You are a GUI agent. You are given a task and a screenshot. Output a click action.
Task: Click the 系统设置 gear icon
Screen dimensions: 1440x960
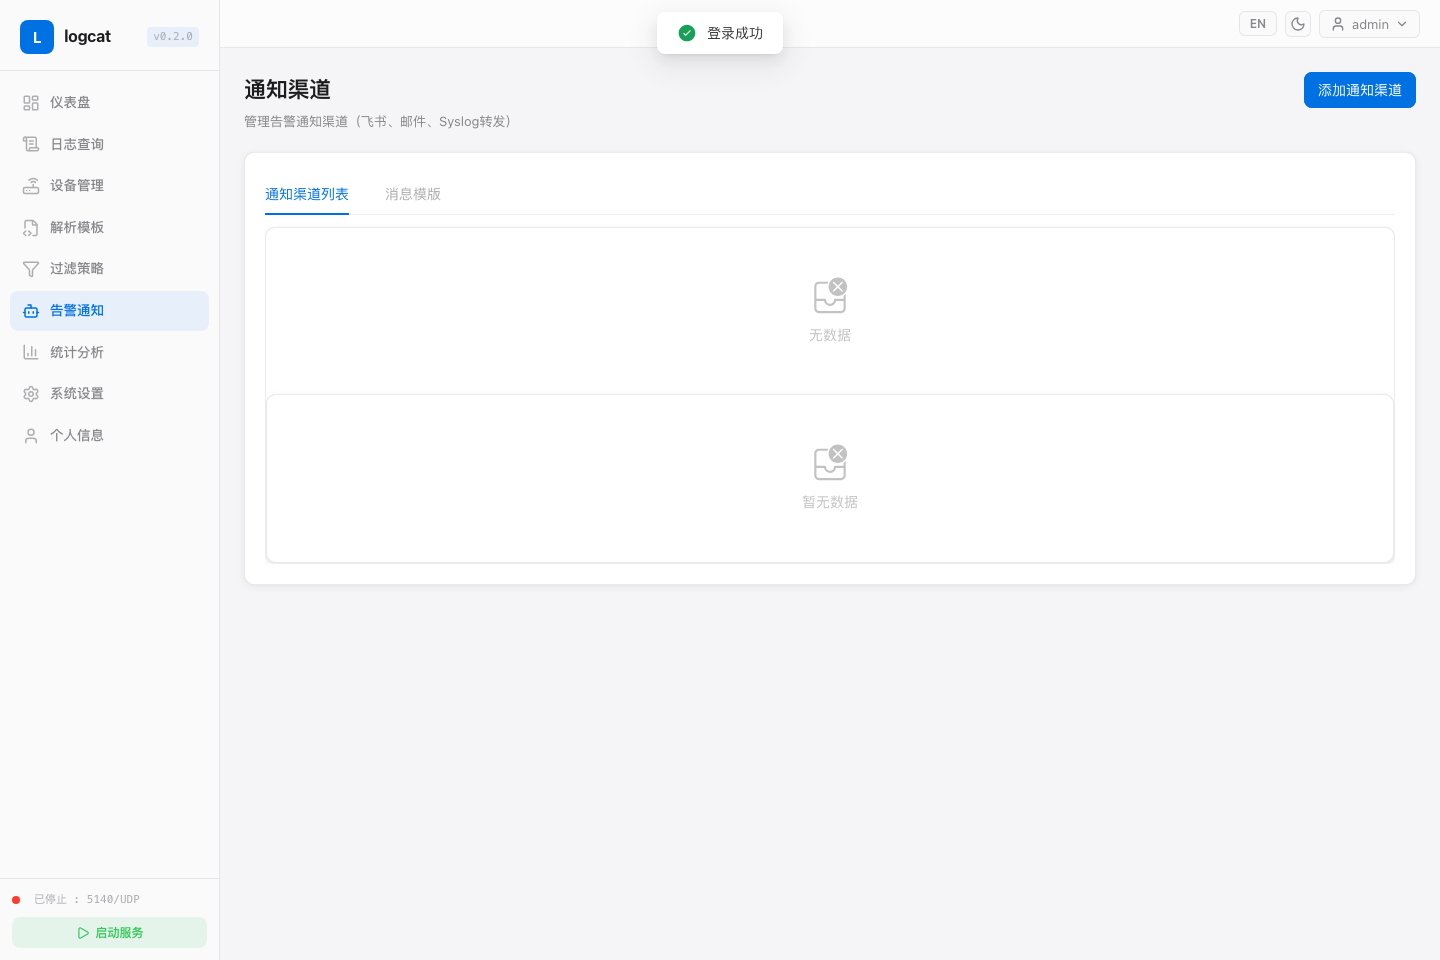(x=31, y=394)
